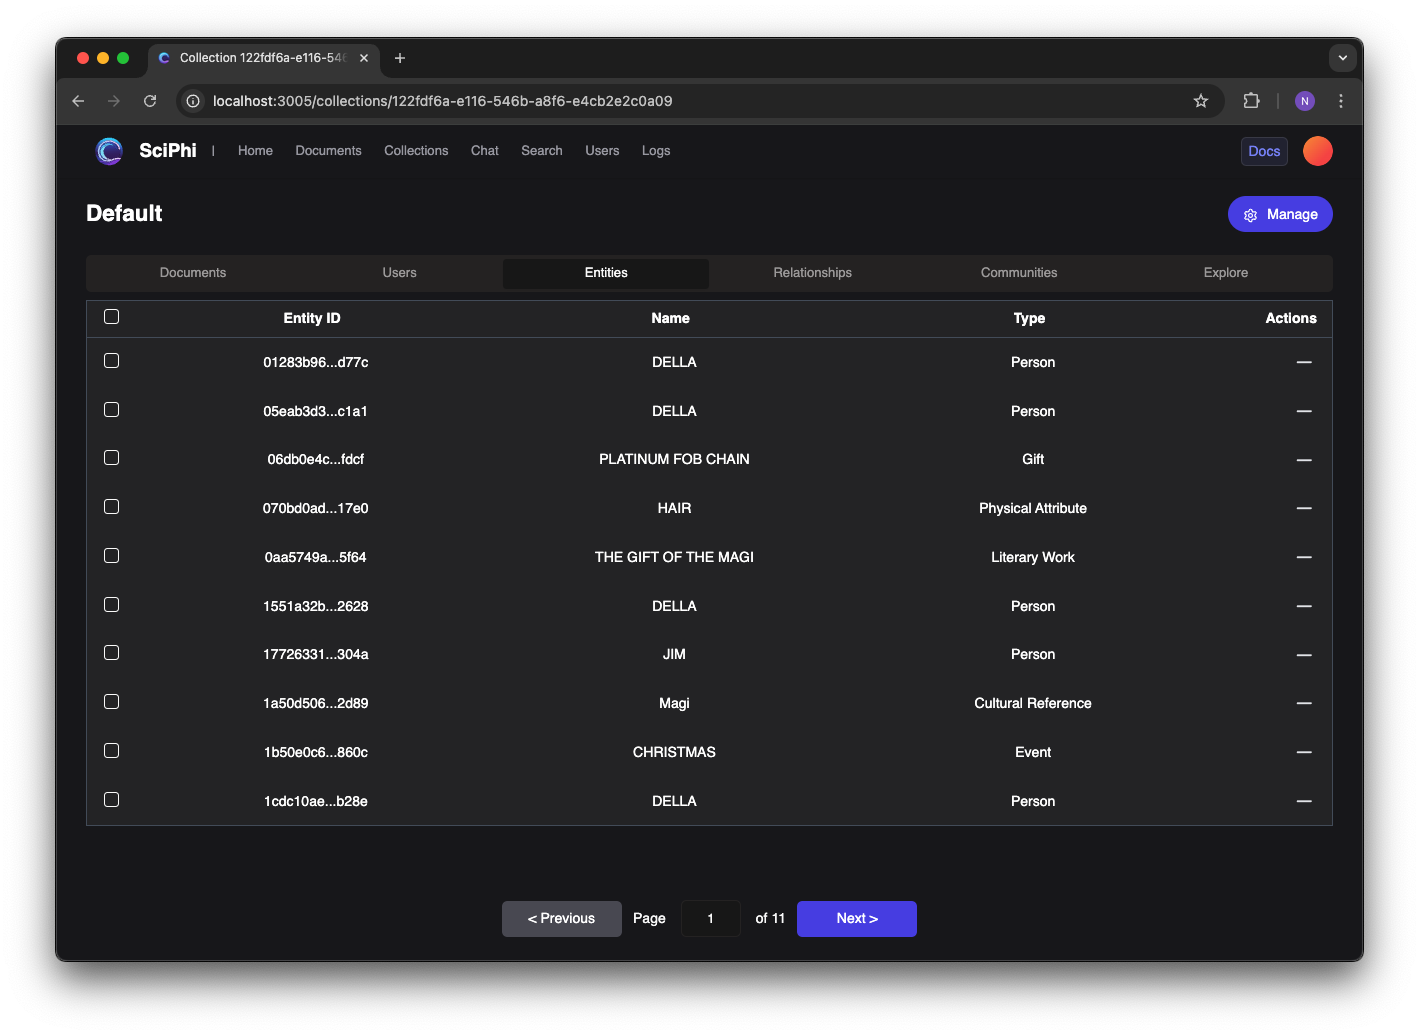Image resolution: width=1419 pixels, height=1035 pixels.
Task: Check the box for entity 1551a32b...2628
Action: [112, 605]
